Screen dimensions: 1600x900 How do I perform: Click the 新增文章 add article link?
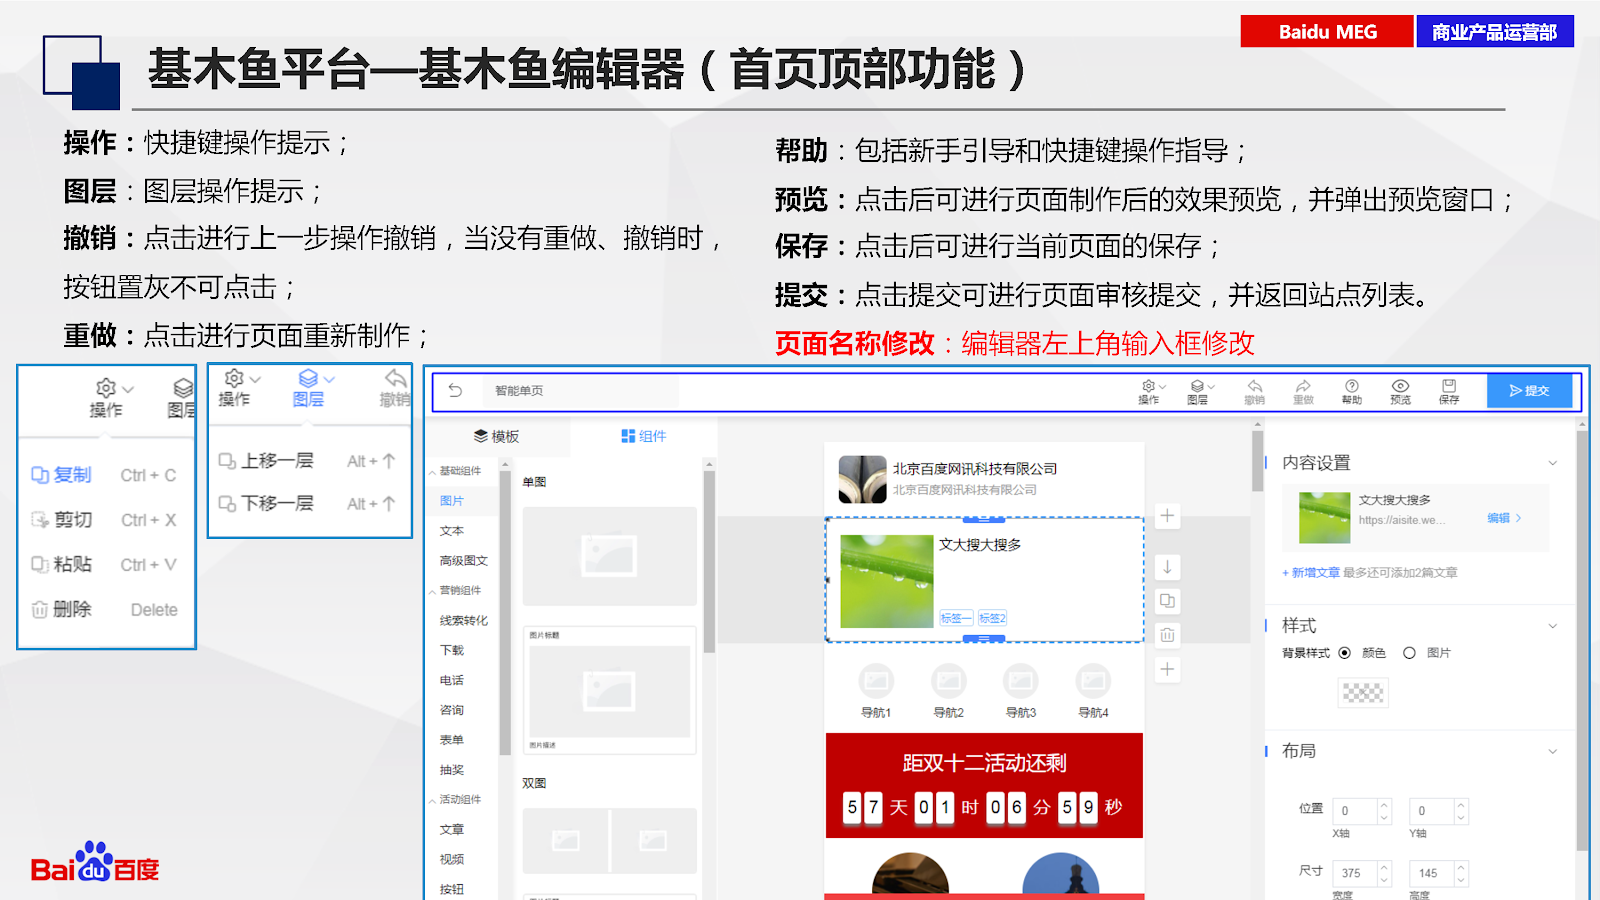[x=1311, y=573]
